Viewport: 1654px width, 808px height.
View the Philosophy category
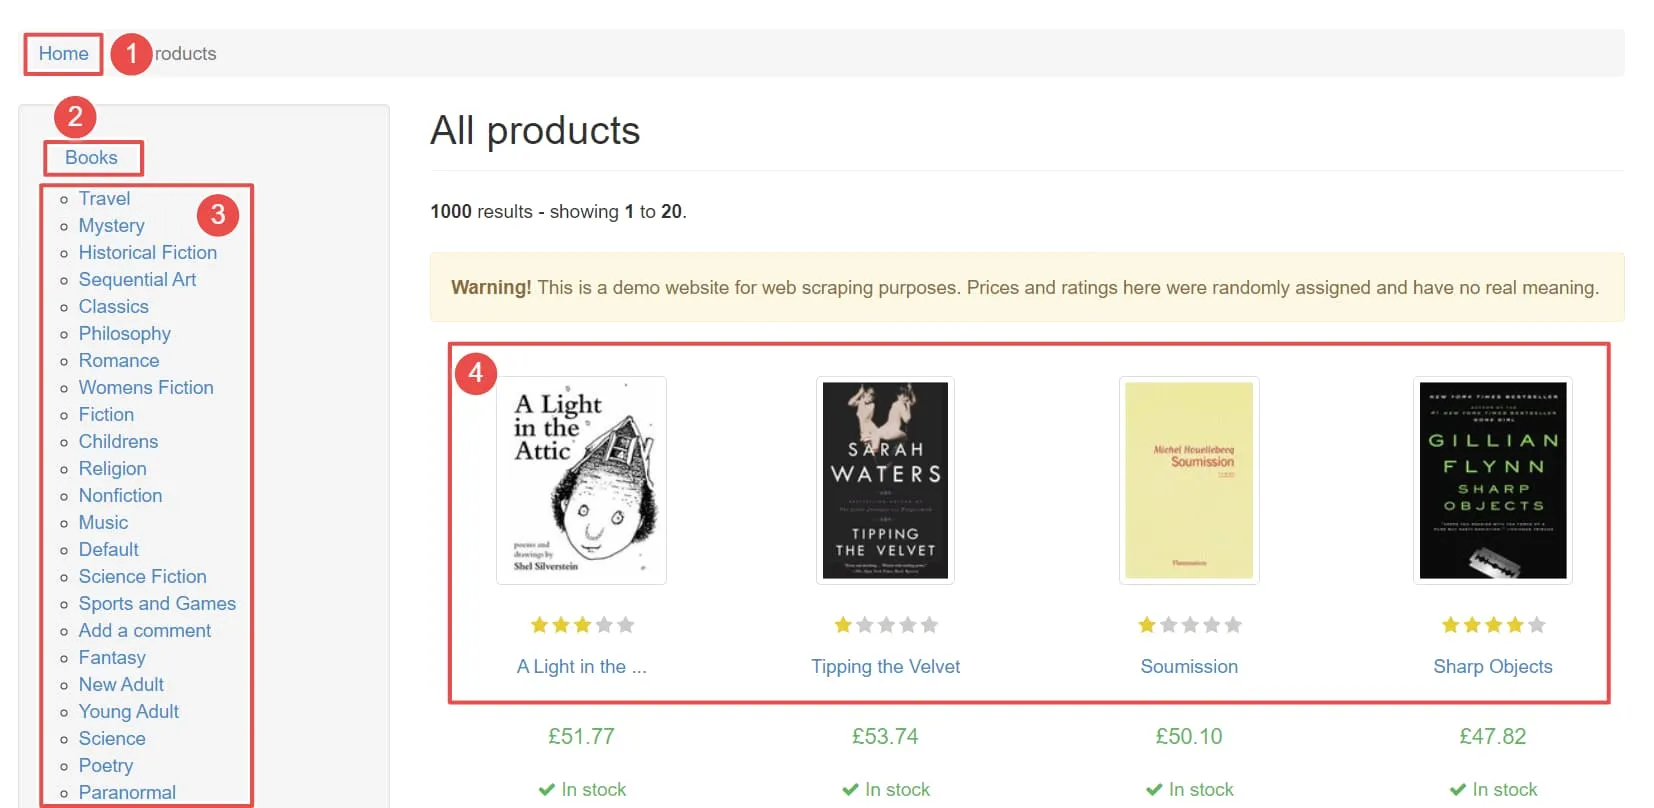[x=124, y=334]
